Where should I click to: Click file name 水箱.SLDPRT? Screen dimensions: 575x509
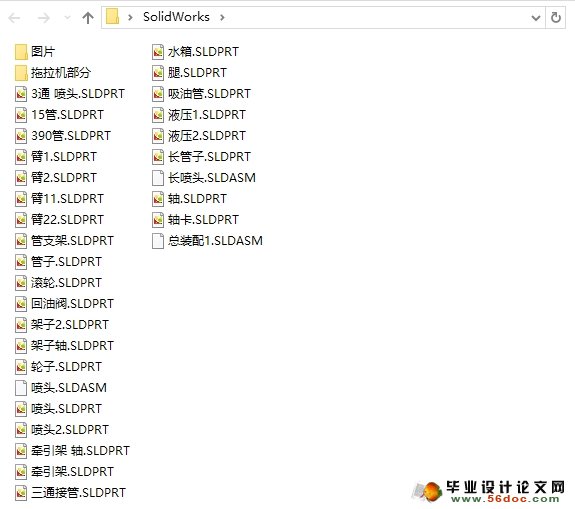[203, 52]
